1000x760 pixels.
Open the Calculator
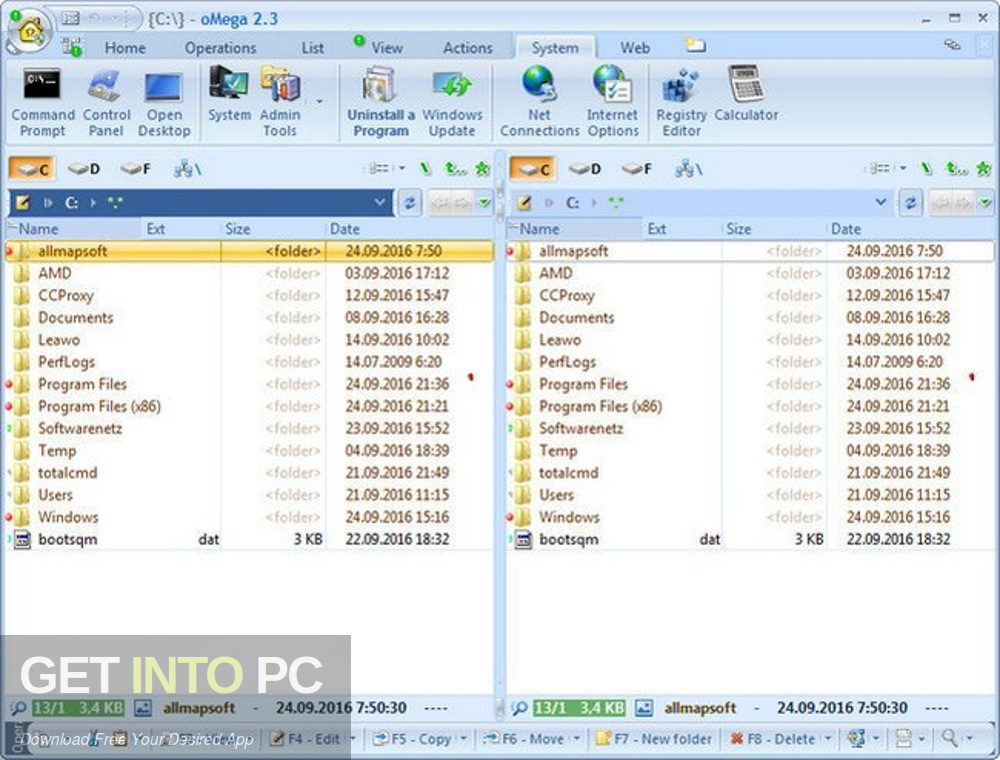tap(746, 94)
